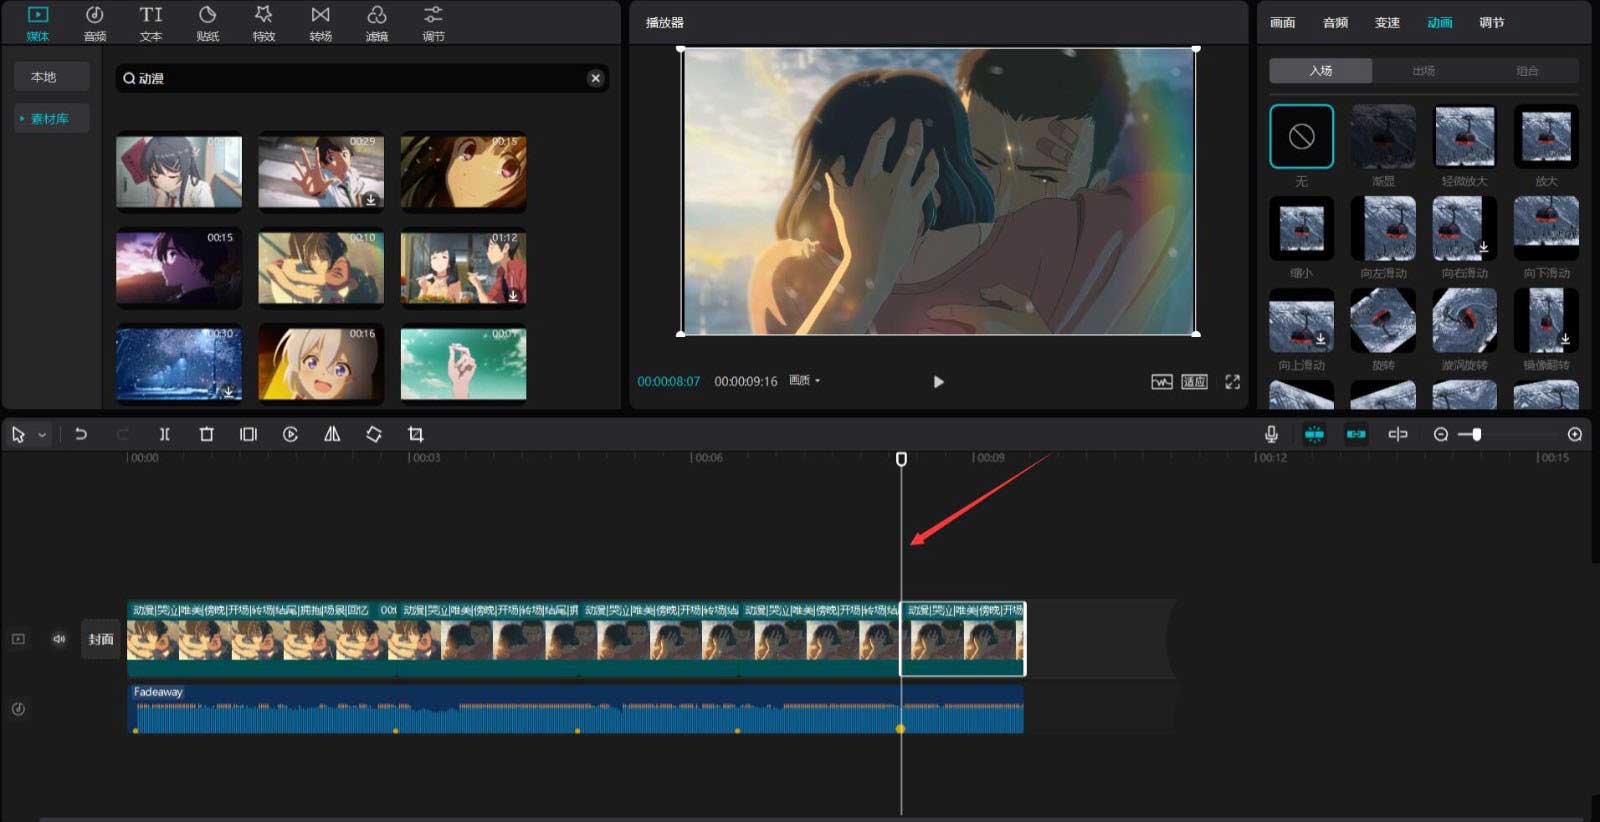1600x822 pixels.
Task: Play the video in the player
Action: pyautogui.click(x=938, y=382)
